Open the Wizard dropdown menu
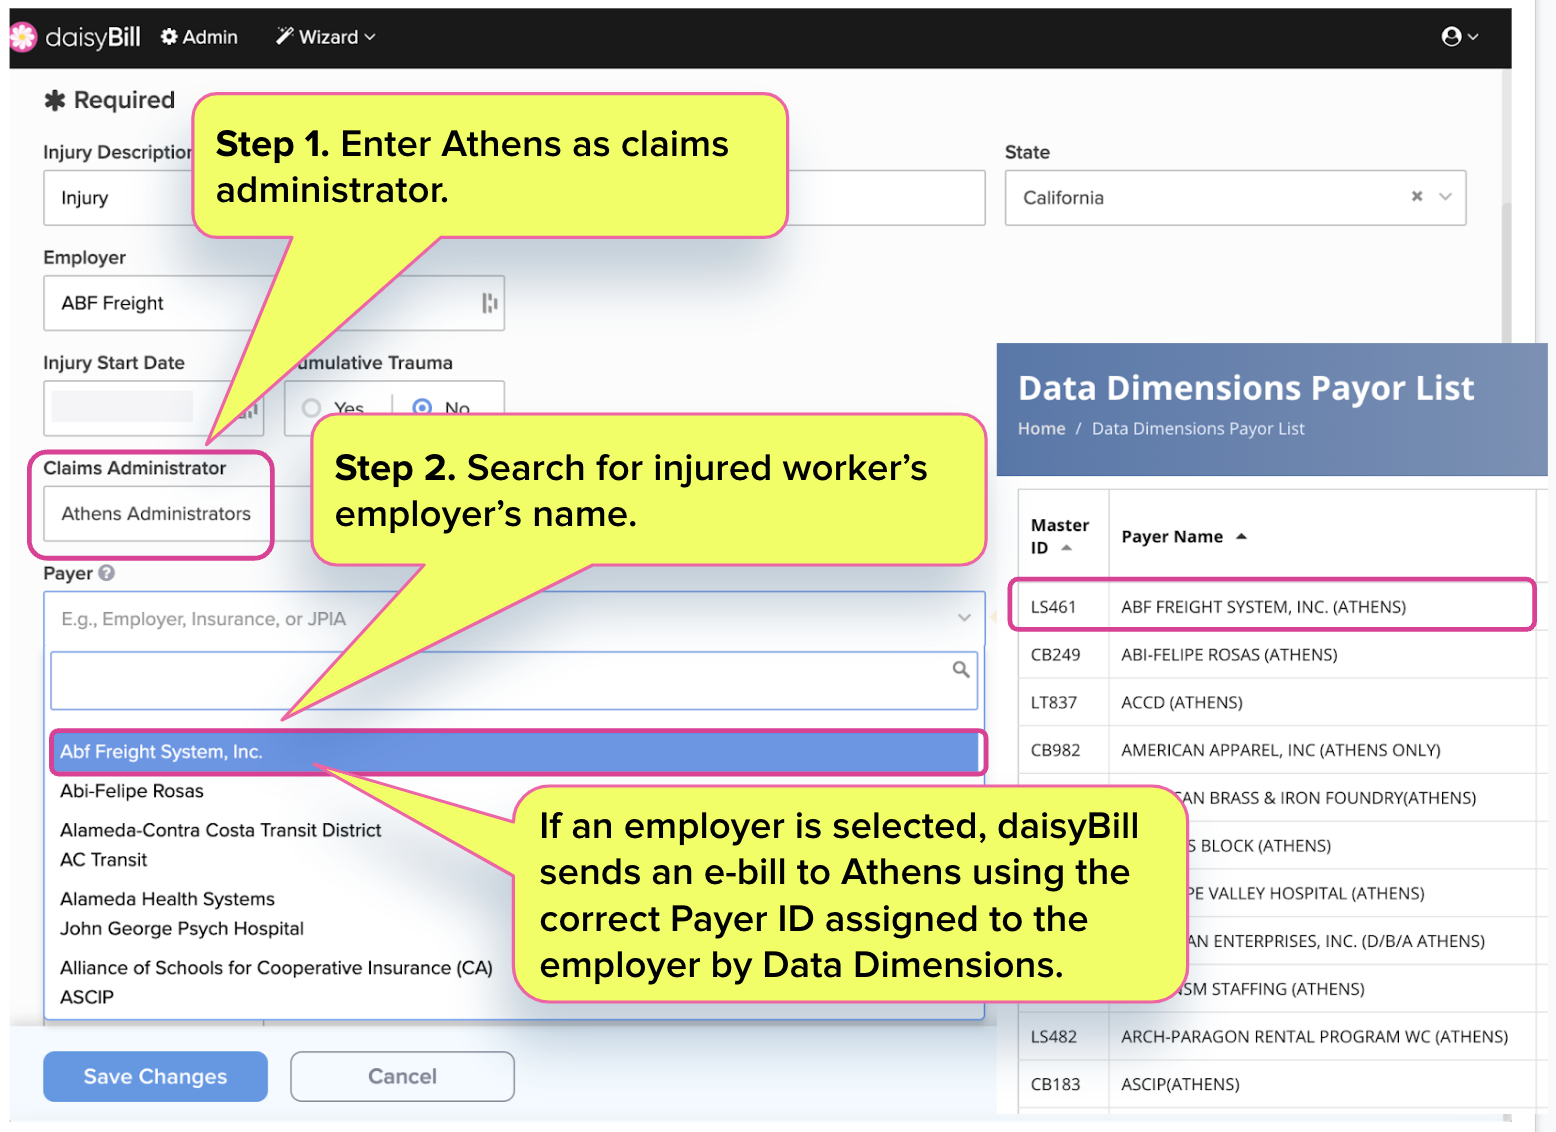The image size is (1556, 1132). (x=326, y=37)
